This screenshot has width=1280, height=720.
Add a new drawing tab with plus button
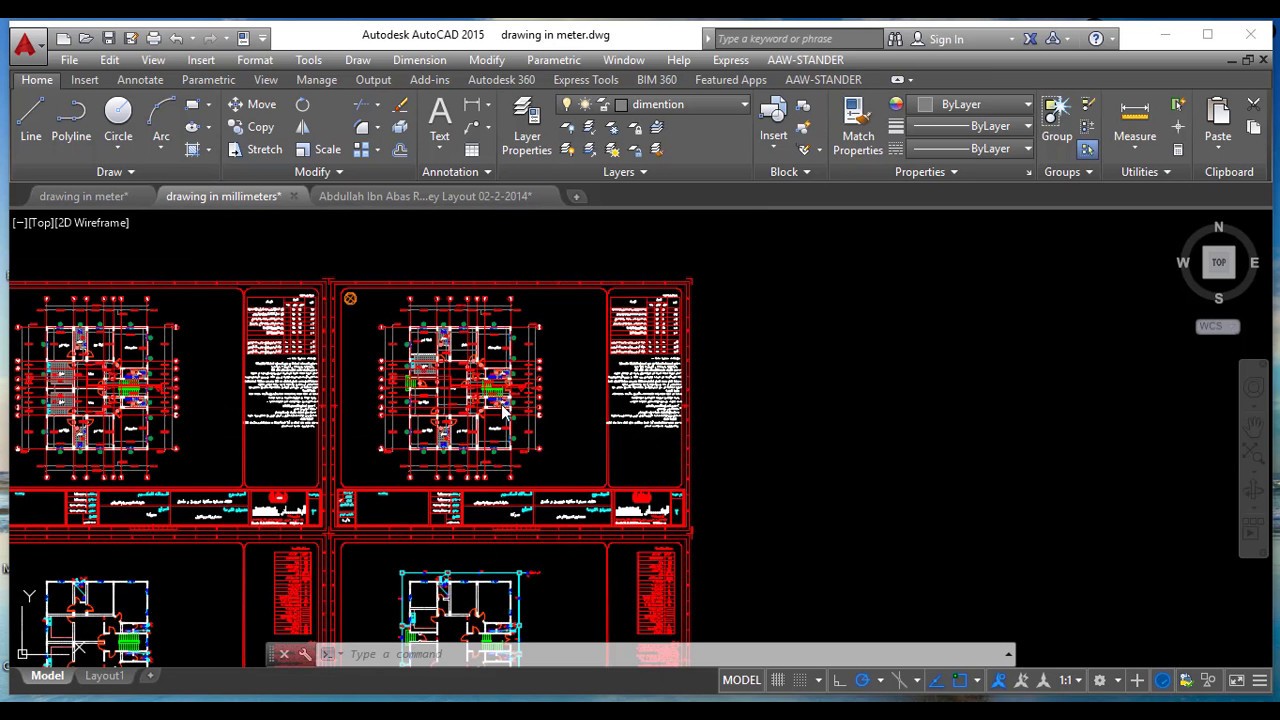point(576,196)
